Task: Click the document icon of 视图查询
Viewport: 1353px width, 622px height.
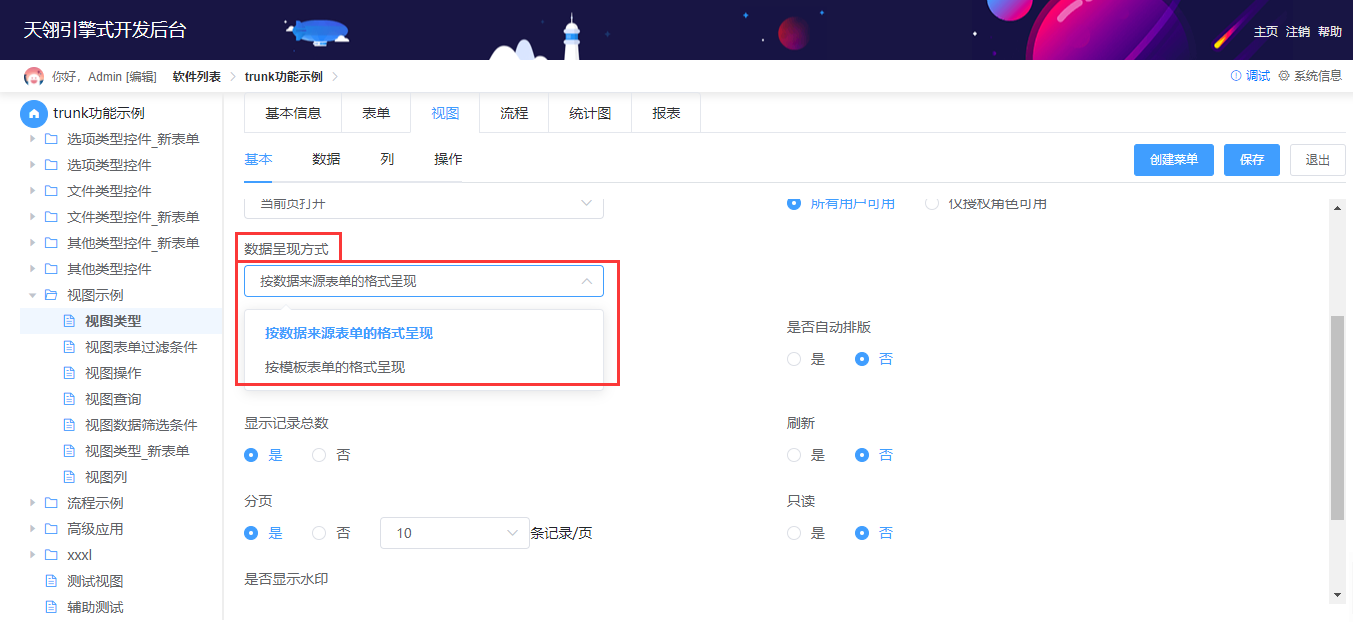Action: [x=69, y=399]
